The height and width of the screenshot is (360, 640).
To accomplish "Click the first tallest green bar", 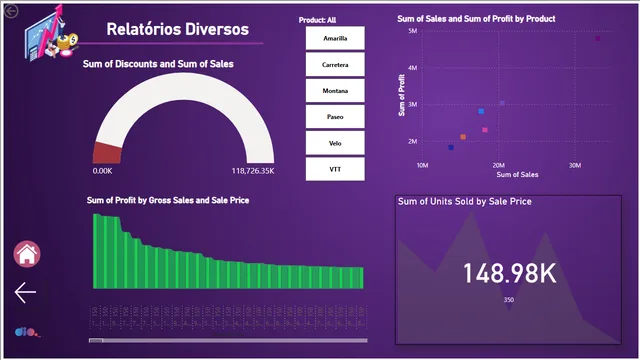I will [96, 251].
